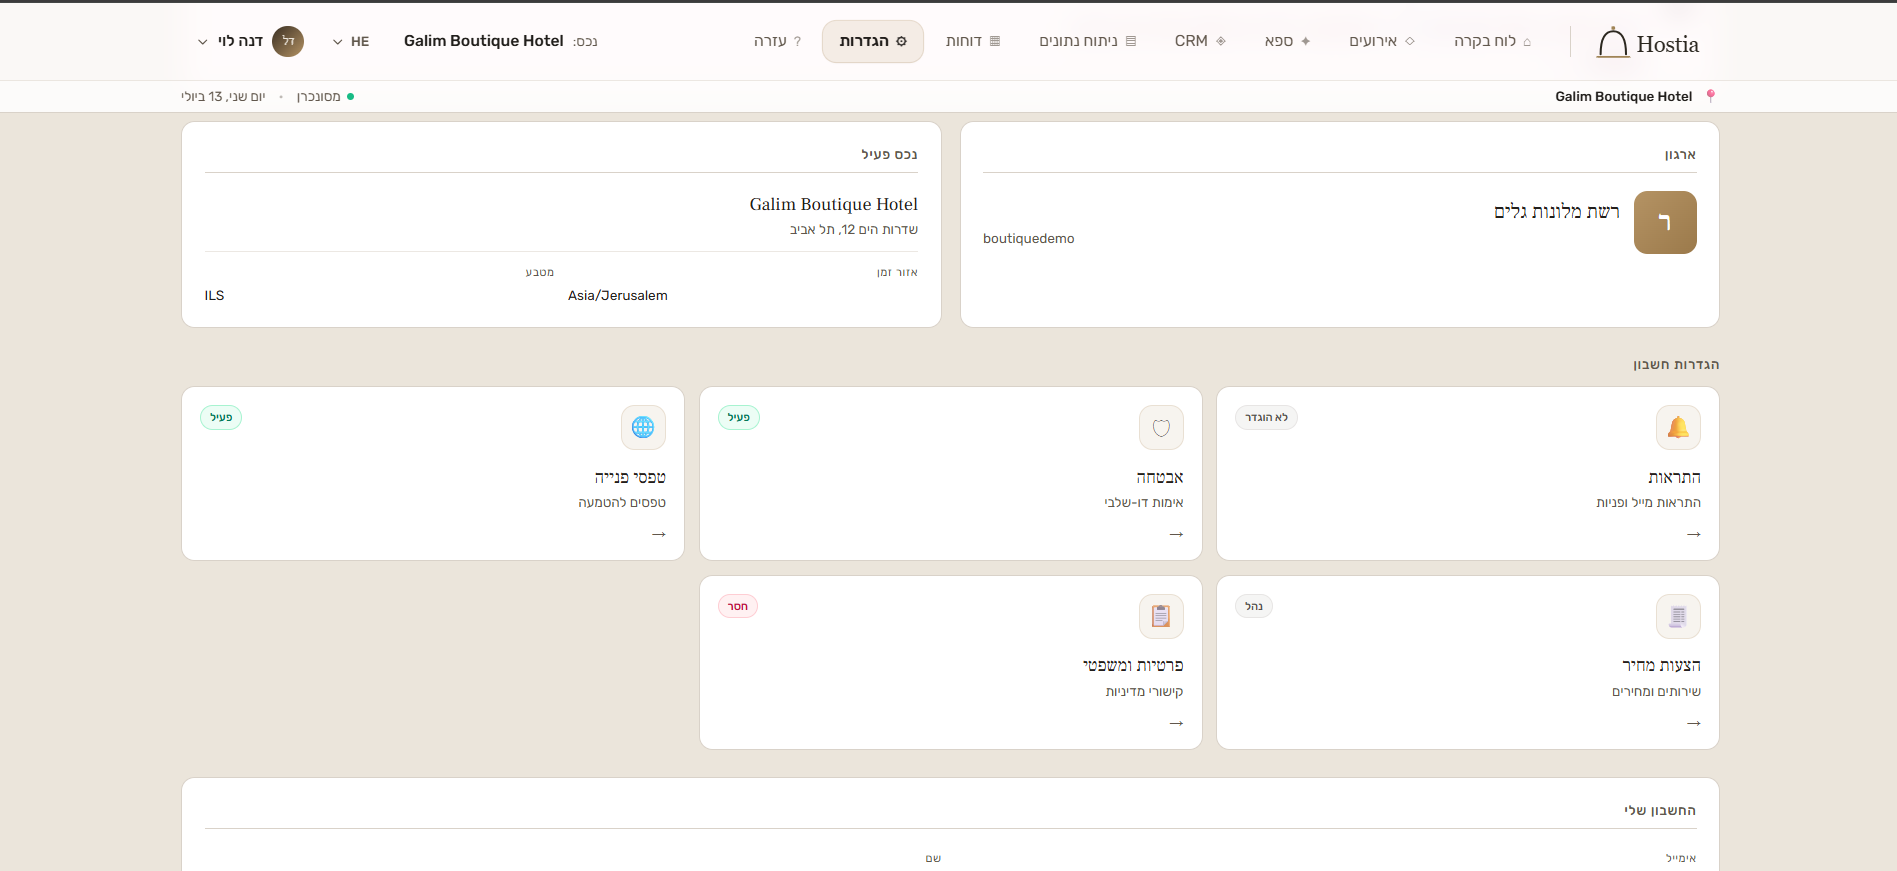The image size is (1897, 871).
Task: Open the פרטיות ומשפטי card title
Action: pyautogui.click(x=1133, y=665)
